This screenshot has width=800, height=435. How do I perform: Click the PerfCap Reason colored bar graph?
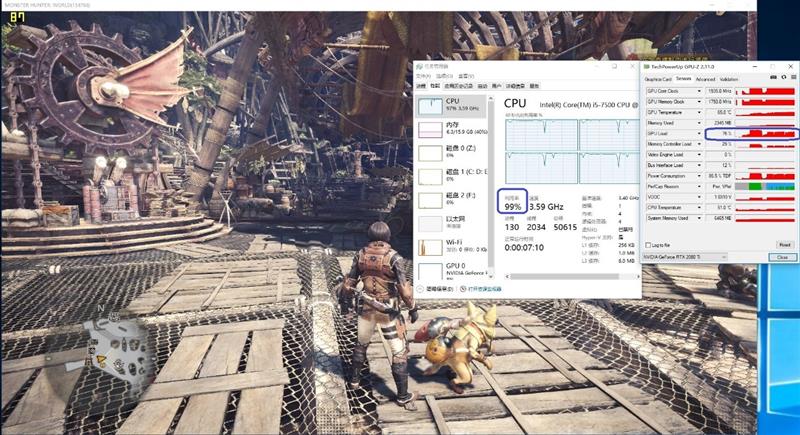click(765, 187)
